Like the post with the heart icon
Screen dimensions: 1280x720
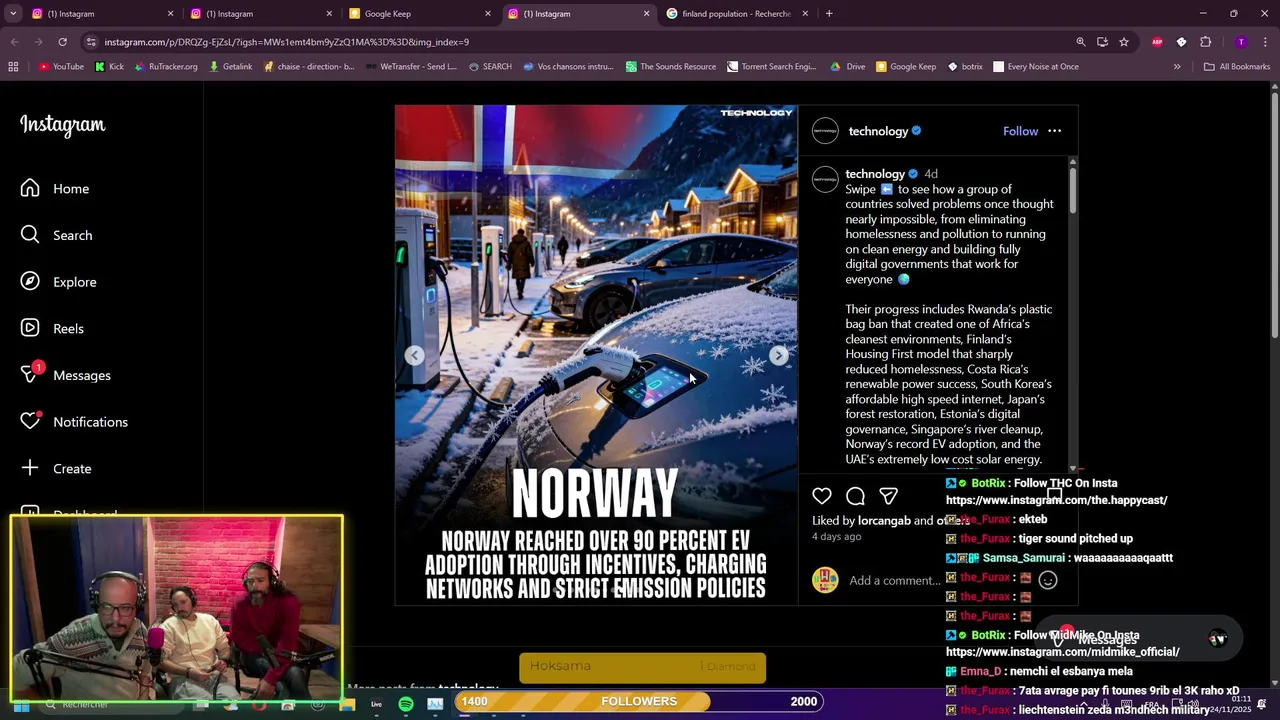(822, 496)
